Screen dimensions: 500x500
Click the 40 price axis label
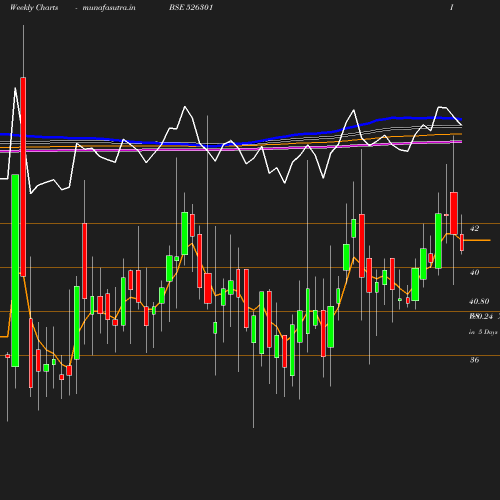(x=474, y=272)
